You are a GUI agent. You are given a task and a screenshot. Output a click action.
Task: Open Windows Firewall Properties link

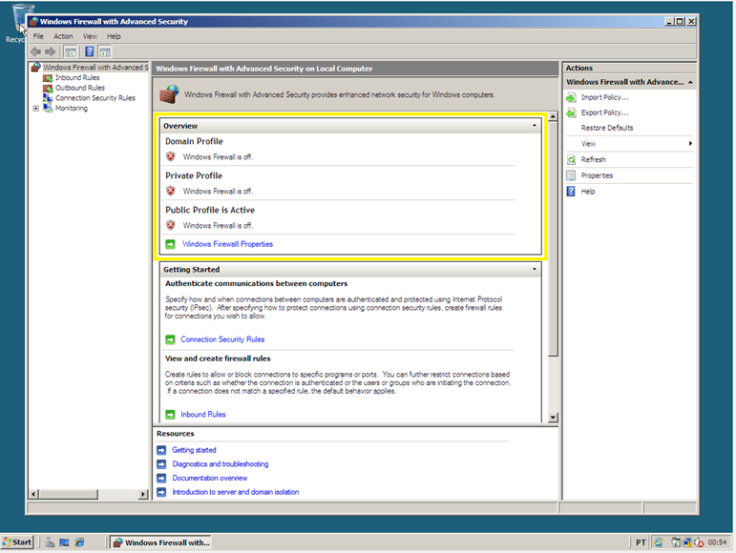(227, 244)
